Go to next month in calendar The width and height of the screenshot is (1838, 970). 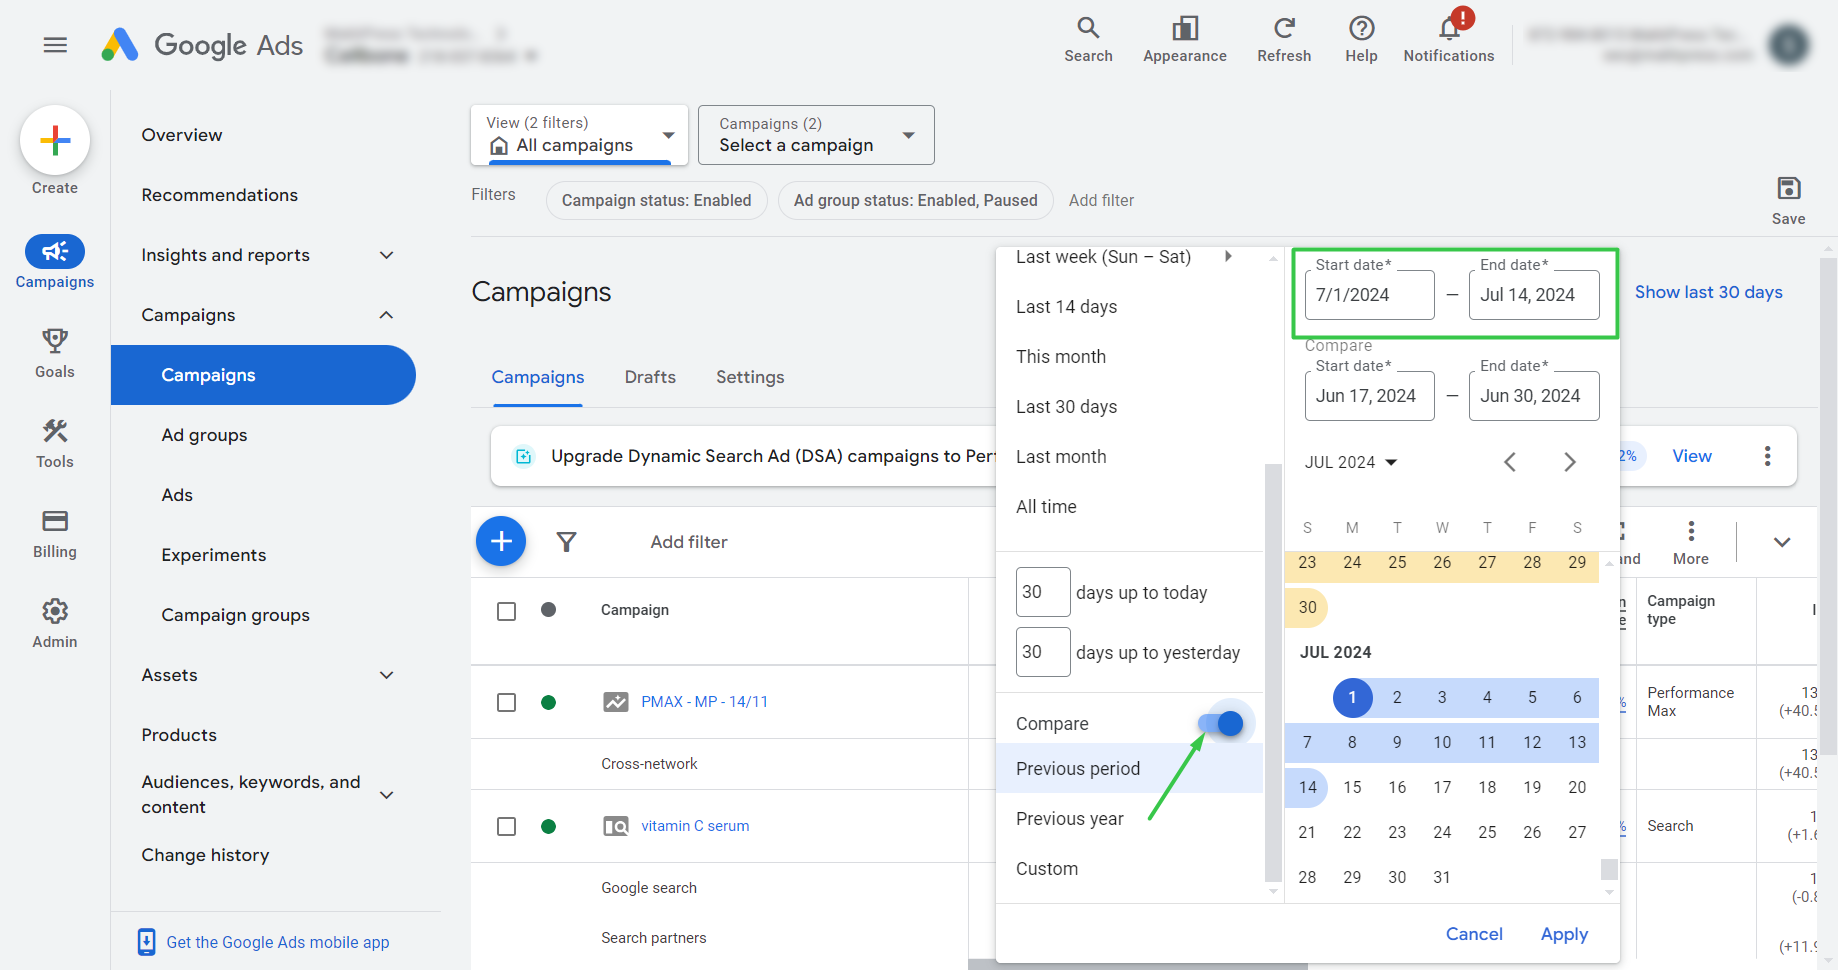coord(1570,462)
